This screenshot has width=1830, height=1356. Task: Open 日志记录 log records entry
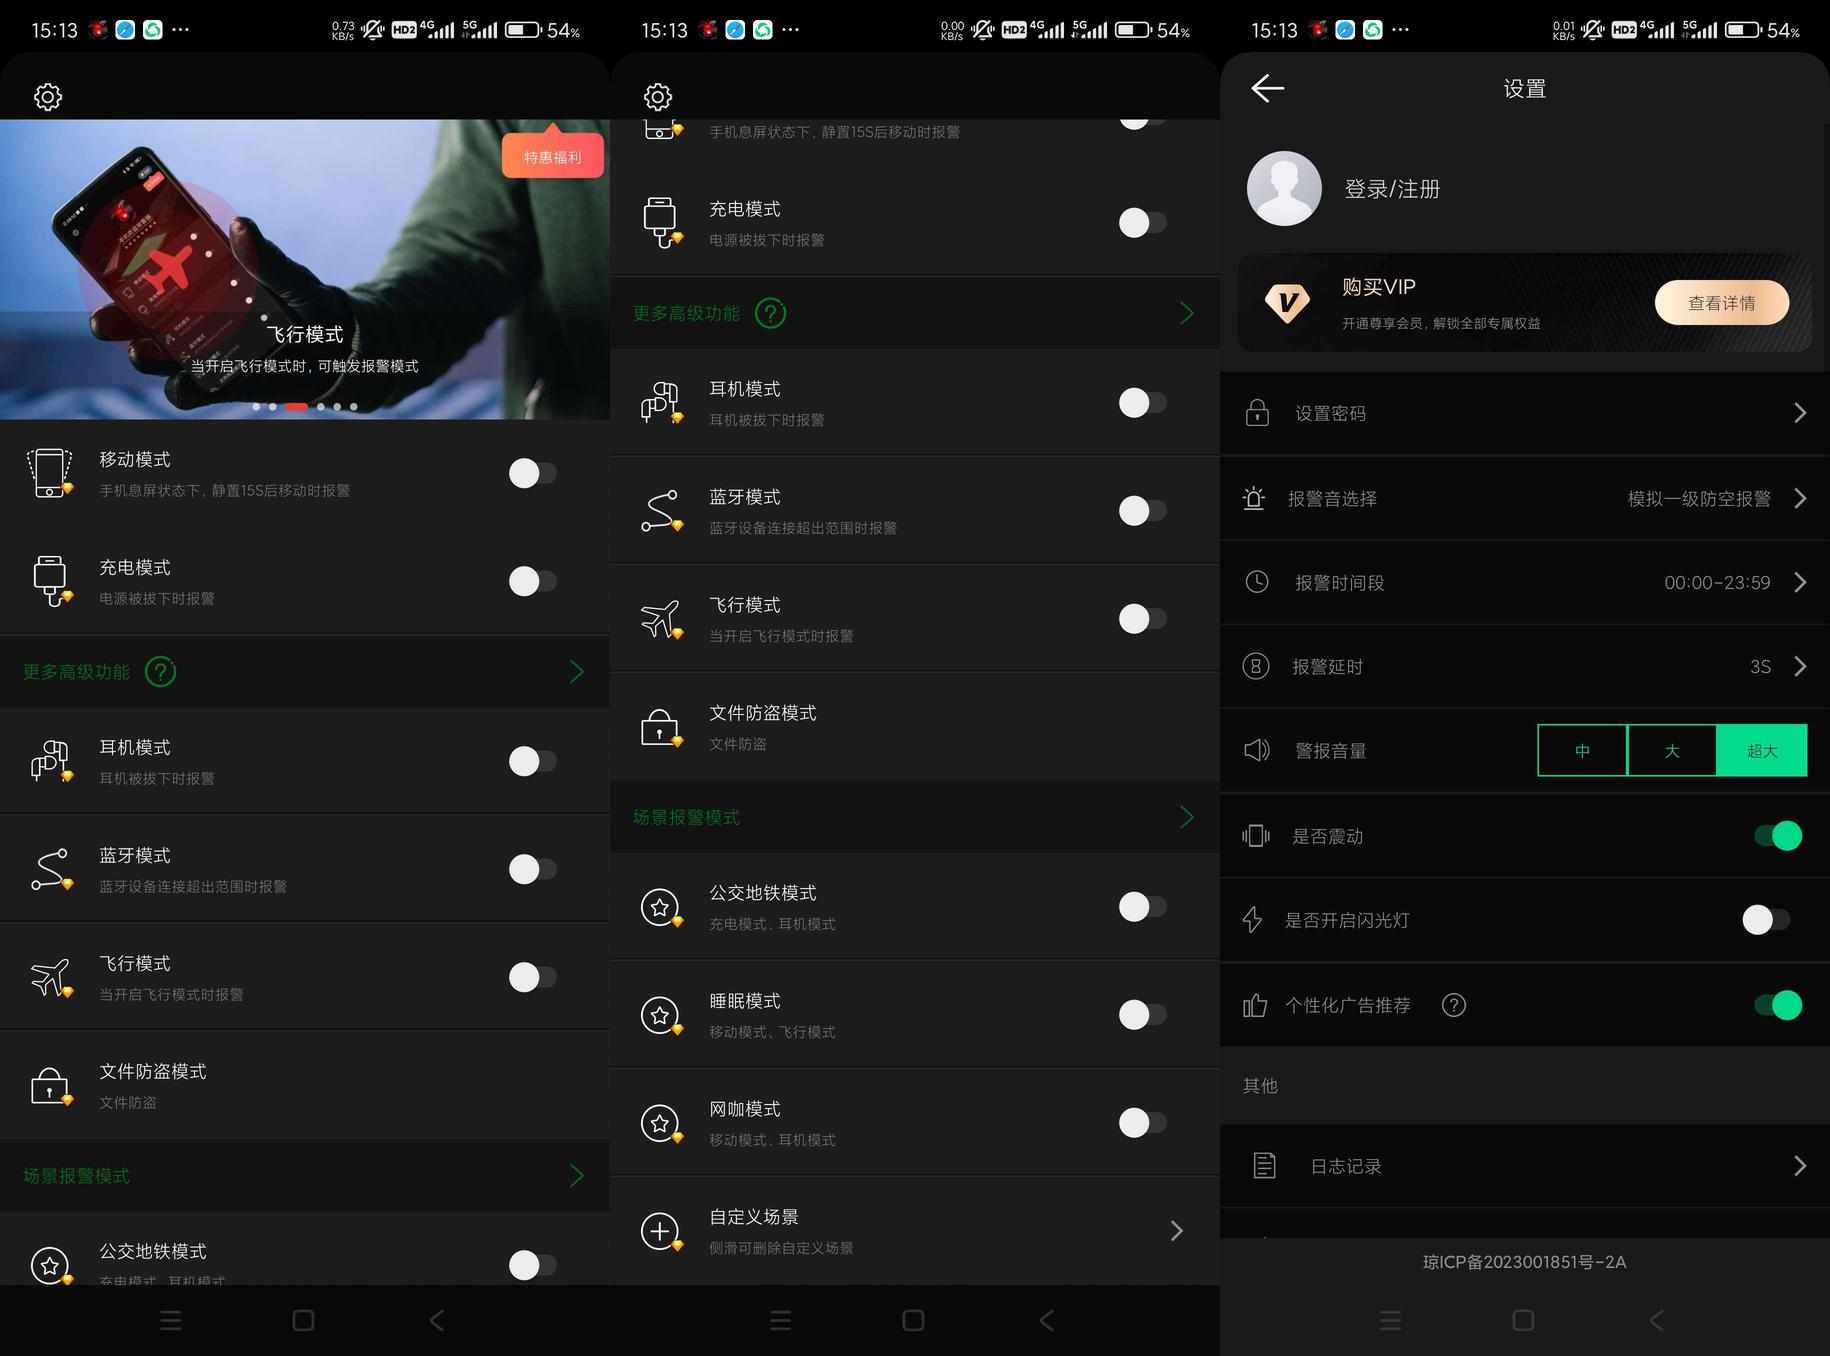point(1524,1166)
